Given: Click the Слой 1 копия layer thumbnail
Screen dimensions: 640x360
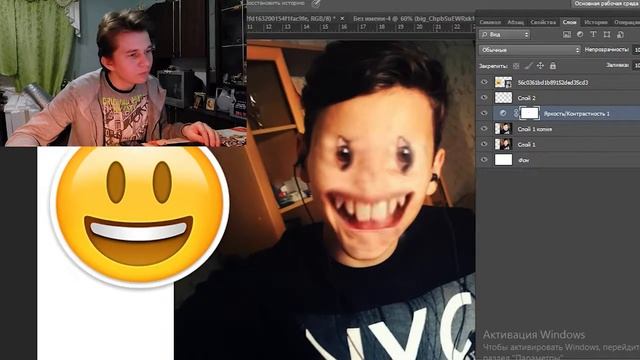Looking at the screenshot, I should (503, 129).
